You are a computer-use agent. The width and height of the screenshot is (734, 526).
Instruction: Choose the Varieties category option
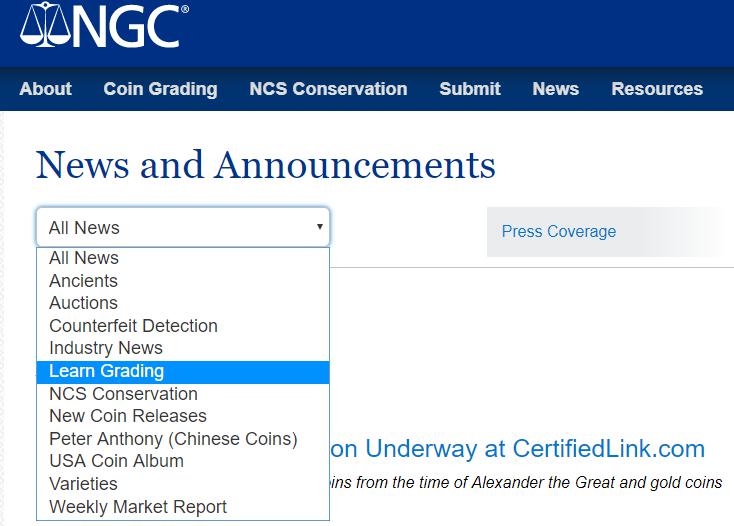[183, 484]
